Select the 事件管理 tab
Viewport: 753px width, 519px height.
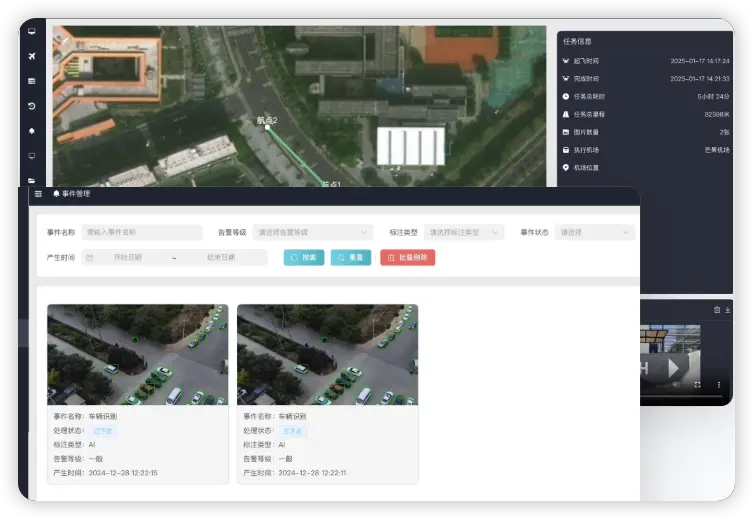(72, 193)
